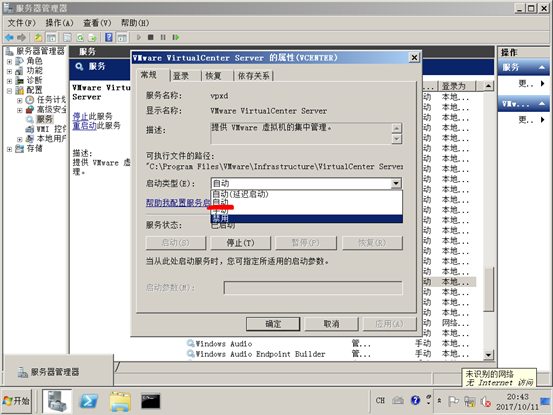Click the Back arrow toolbar icon

[x=9, y=37]
